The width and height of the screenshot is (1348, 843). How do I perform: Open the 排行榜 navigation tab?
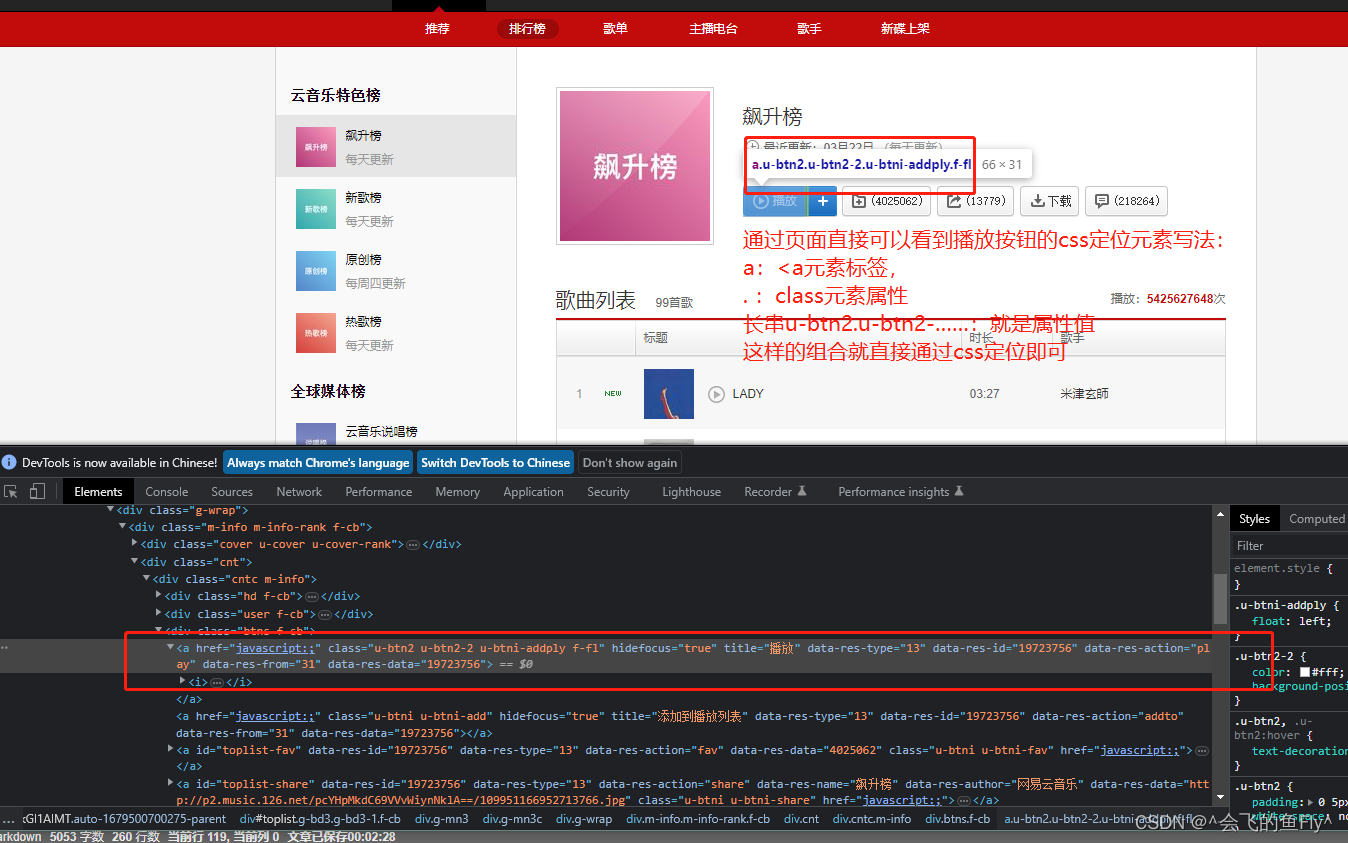pyautogui.click(x=527, y=28)
